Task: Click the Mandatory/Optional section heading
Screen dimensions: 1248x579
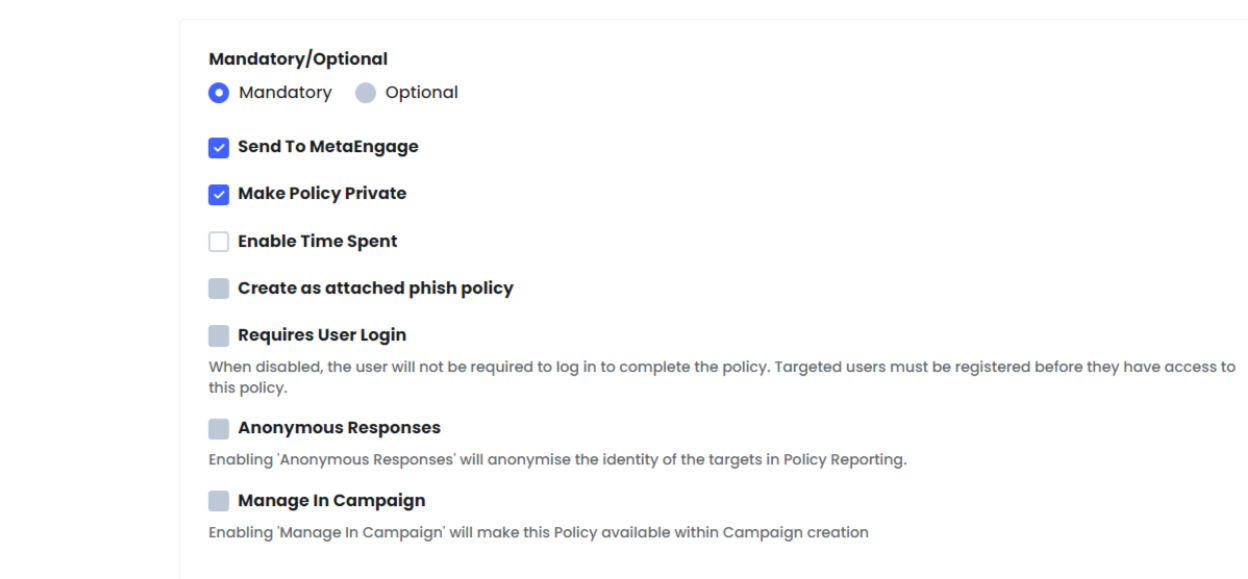Action: point(298,59)
